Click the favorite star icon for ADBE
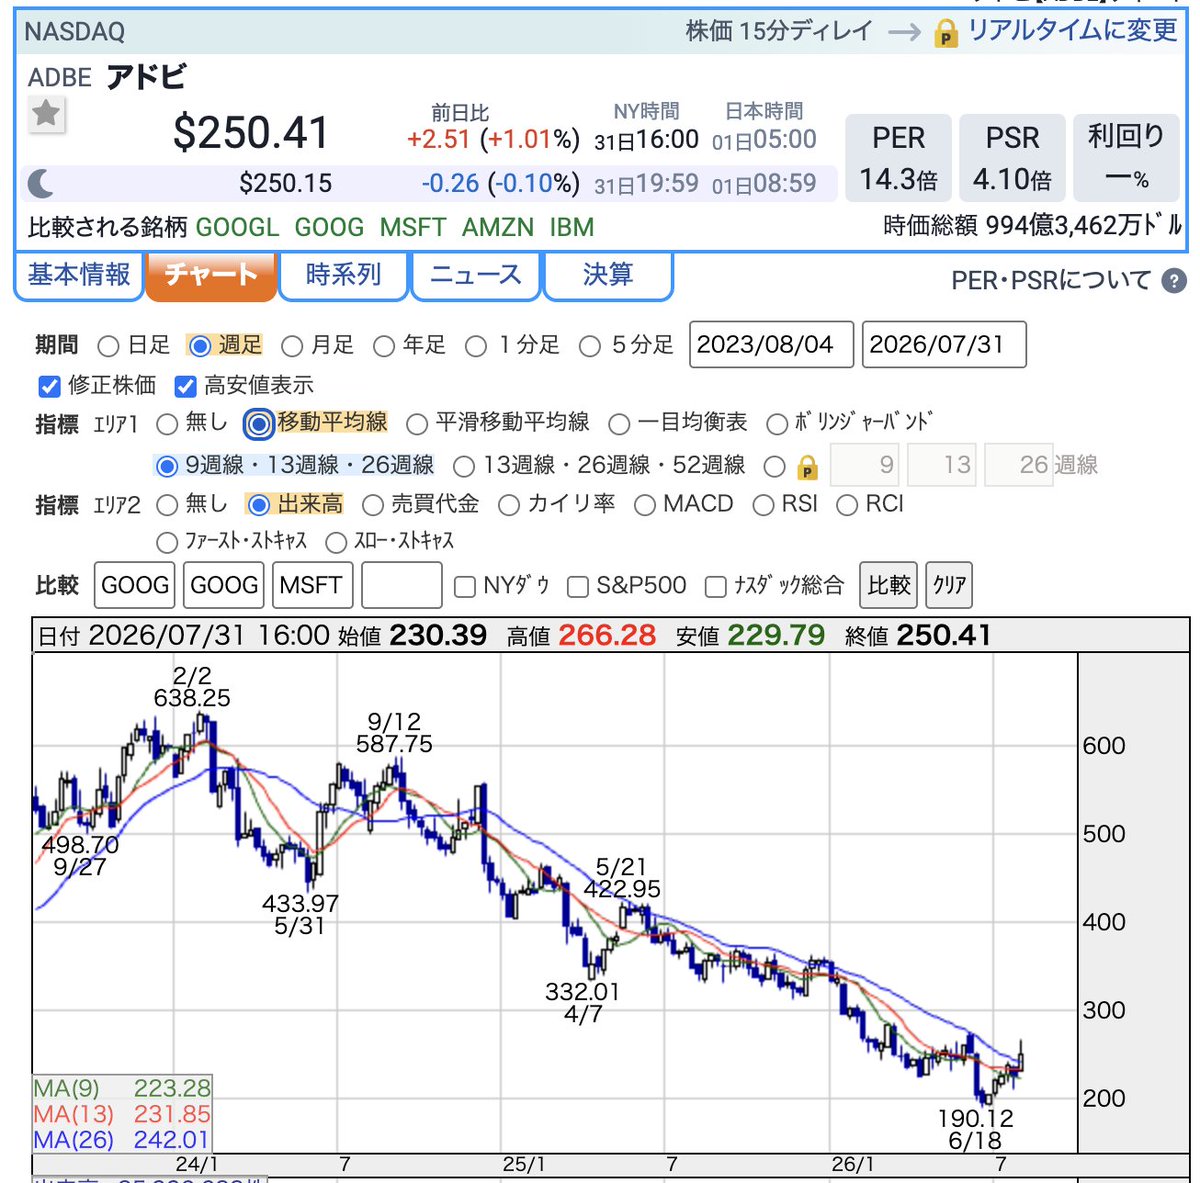The height and width of the screenshot is (1183, 1200). click(x=46, y=114)
